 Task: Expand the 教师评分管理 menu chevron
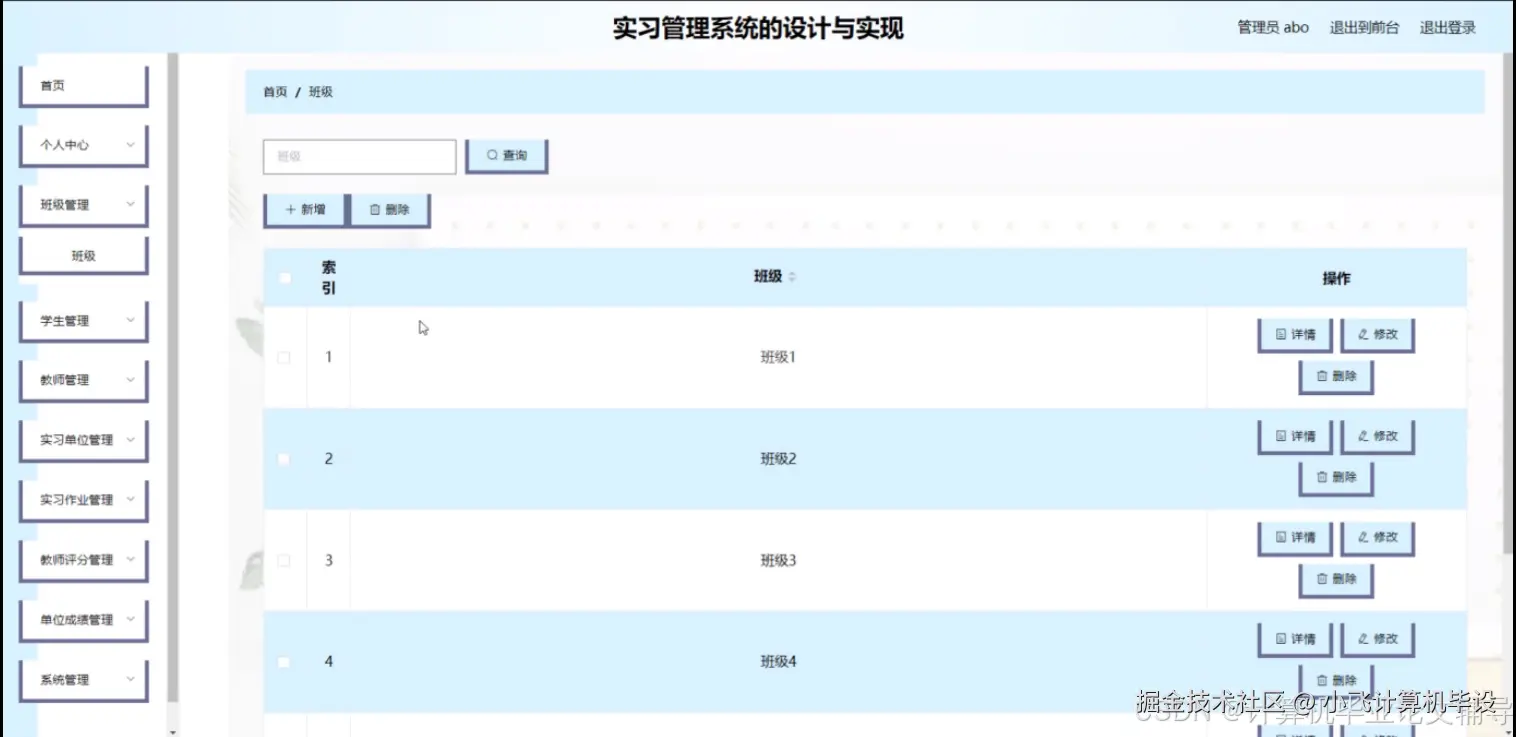[130, 560]
